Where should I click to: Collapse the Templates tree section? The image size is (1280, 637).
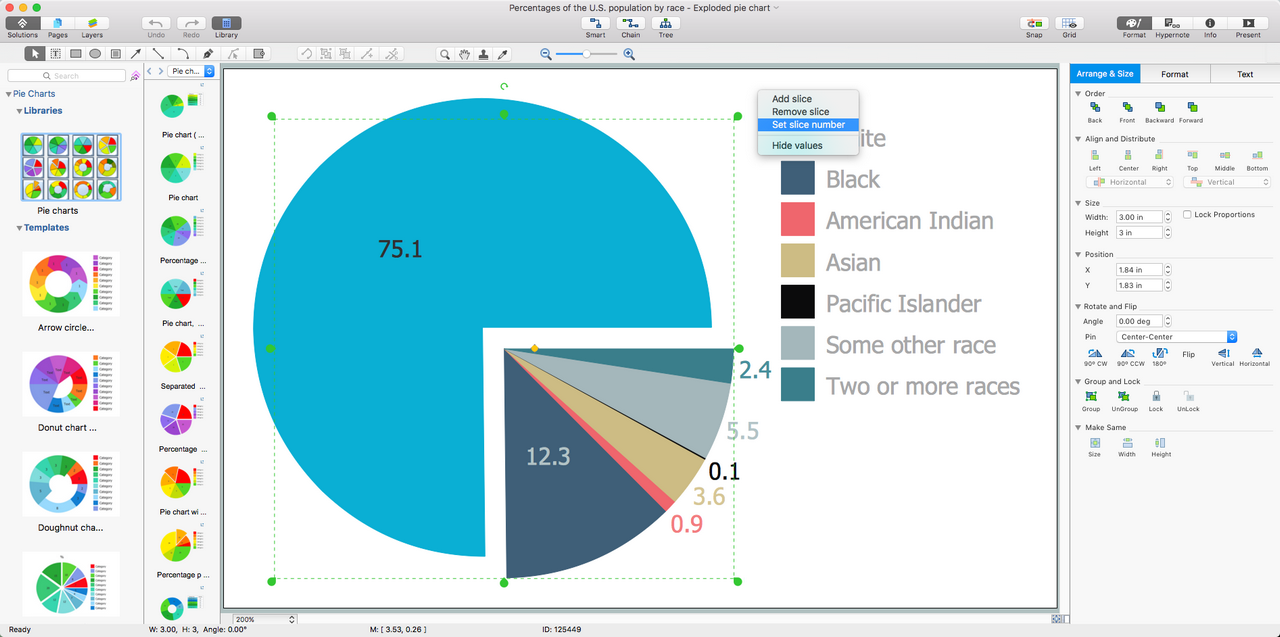19,228
